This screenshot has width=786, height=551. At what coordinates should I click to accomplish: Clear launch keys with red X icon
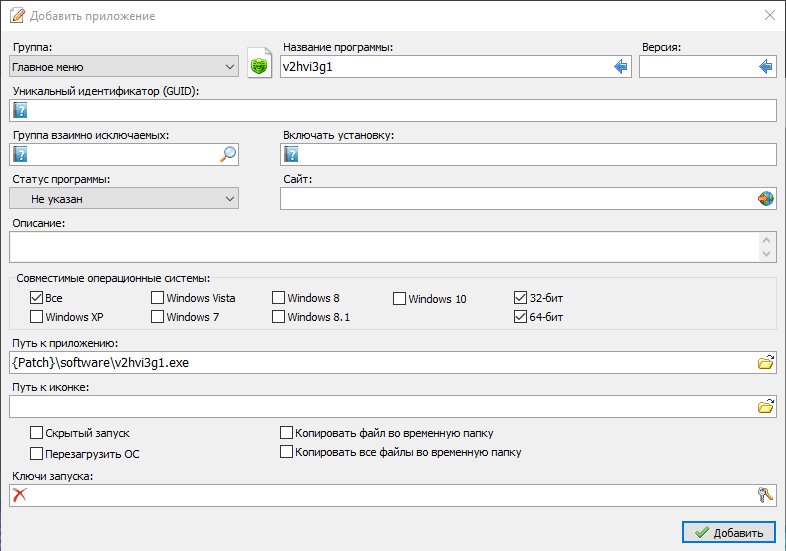click(20, 495)
